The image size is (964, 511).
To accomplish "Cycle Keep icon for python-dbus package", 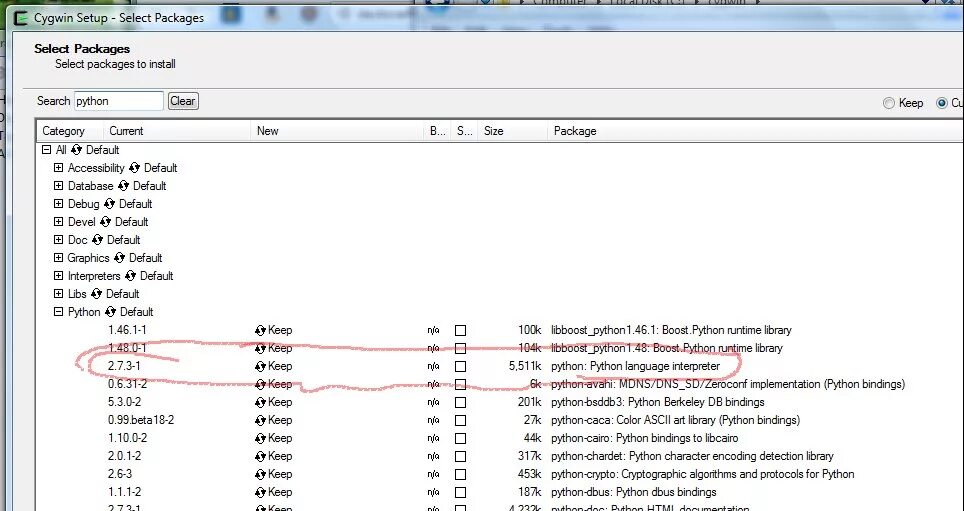I will [260, 492].
